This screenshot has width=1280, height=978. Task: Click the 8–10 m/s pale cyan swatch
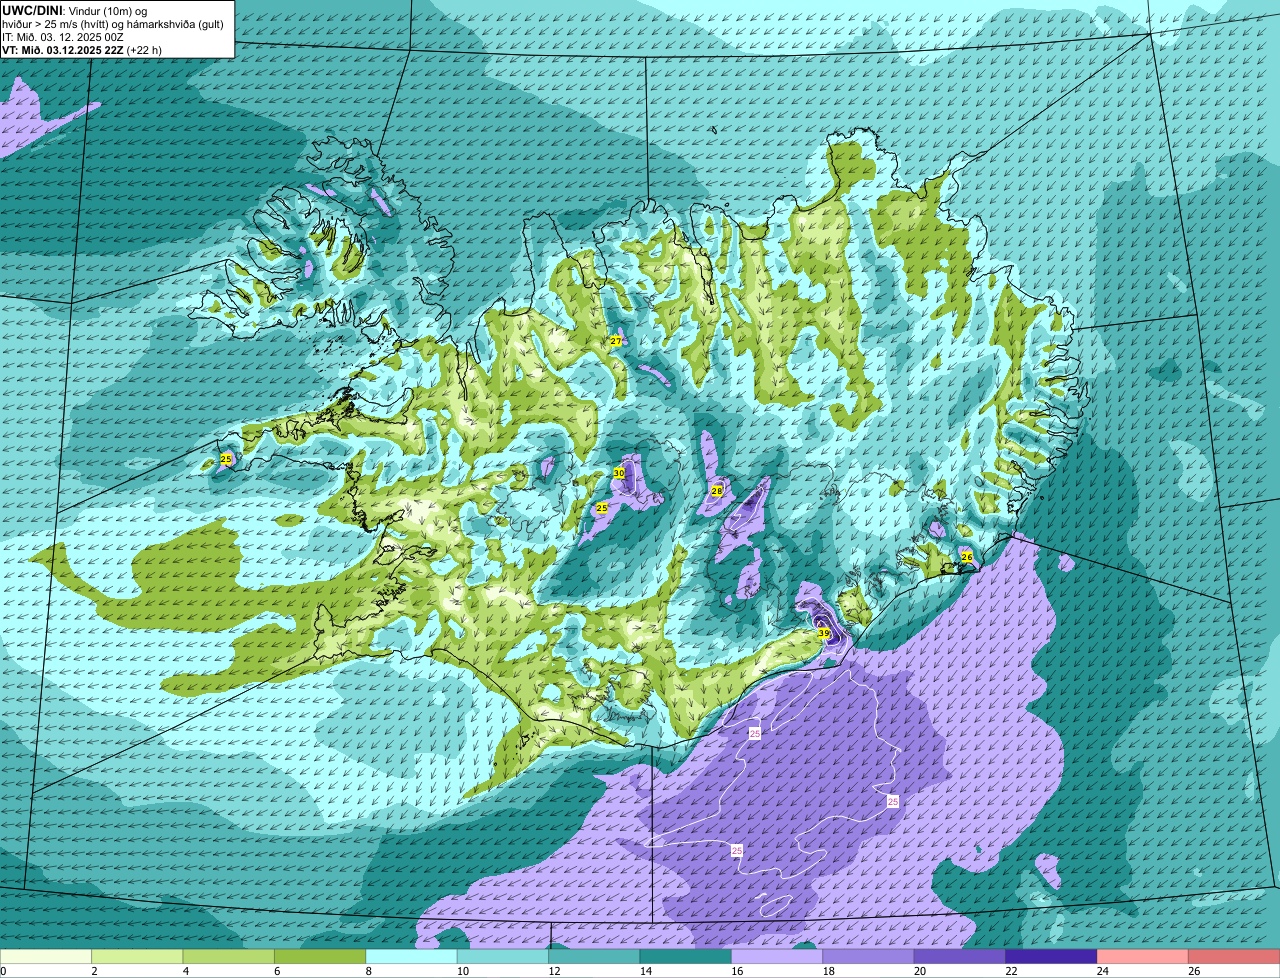[412, 957]
